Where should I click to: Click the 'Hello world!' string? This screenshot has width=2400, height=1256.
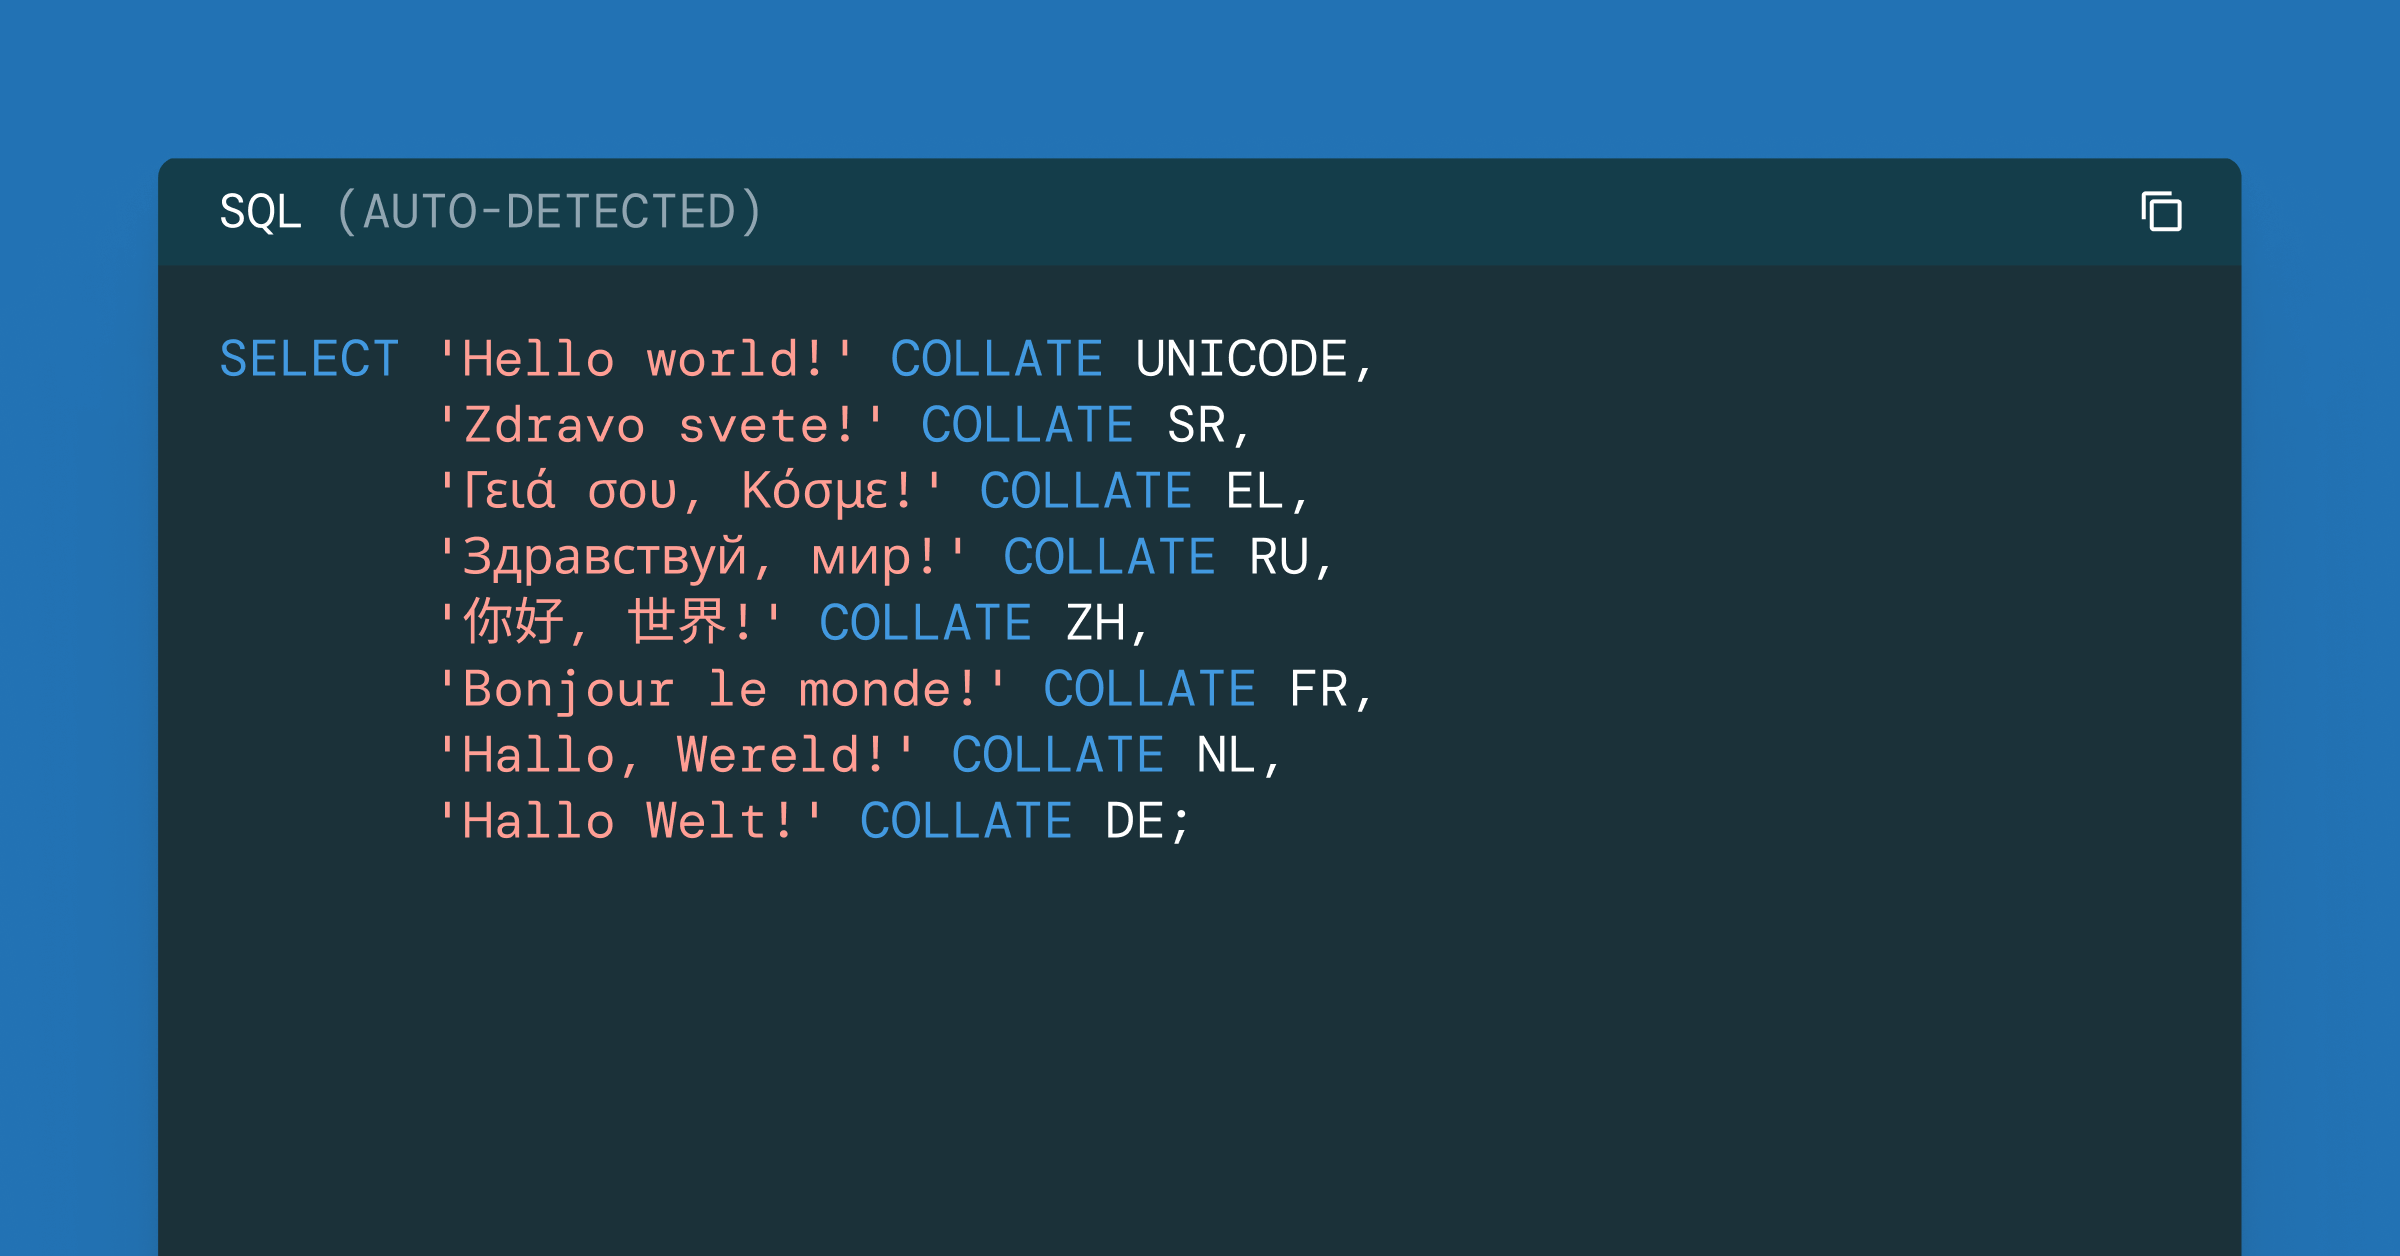pos(645,359)
